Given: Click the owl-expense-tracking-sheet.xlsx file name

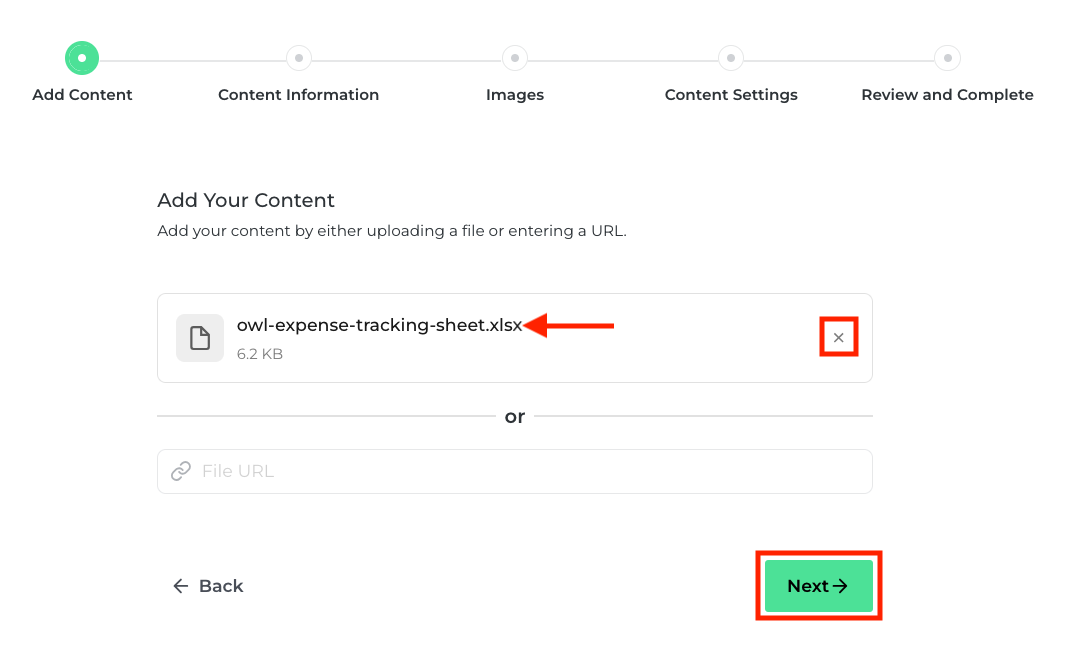Looking at the screenshot, I should click(379, 325).
